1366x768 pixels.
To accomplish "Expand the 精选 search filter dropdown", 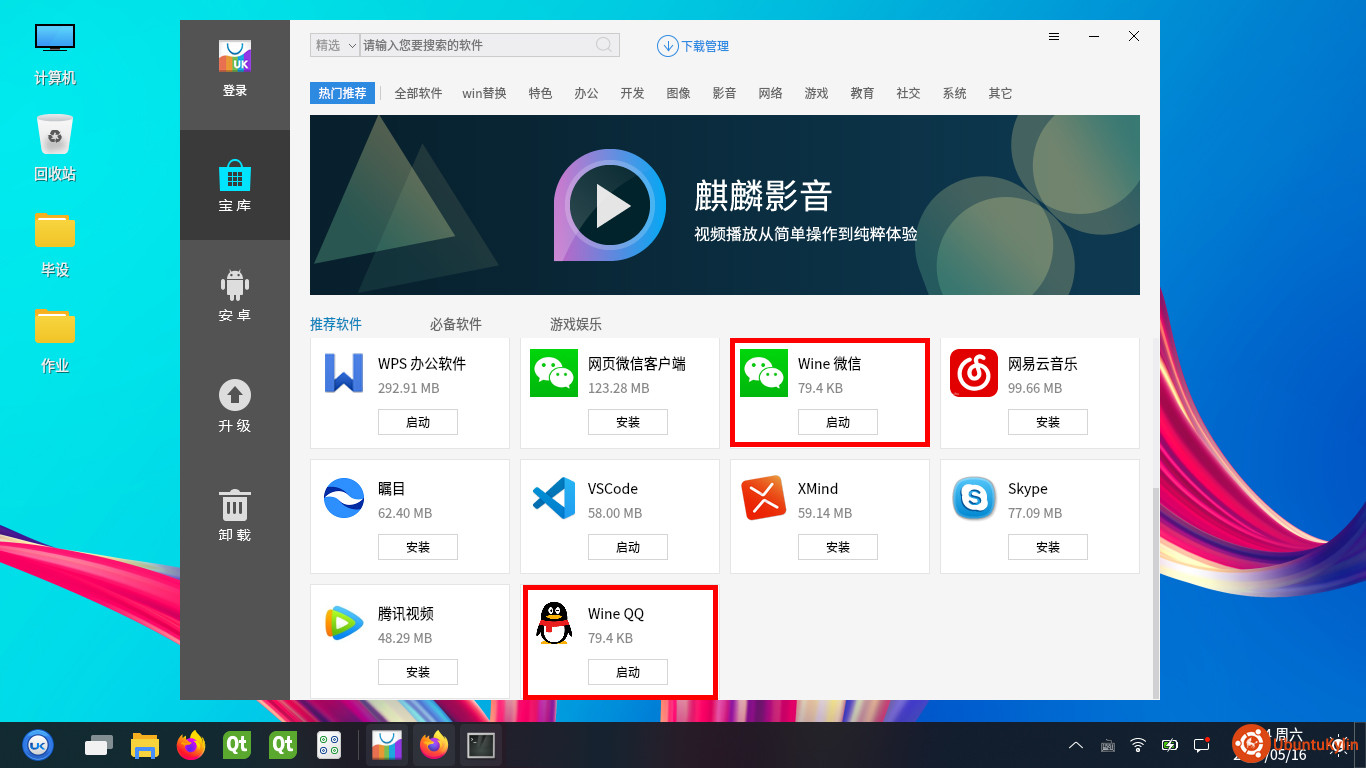I will pos(335,45).
